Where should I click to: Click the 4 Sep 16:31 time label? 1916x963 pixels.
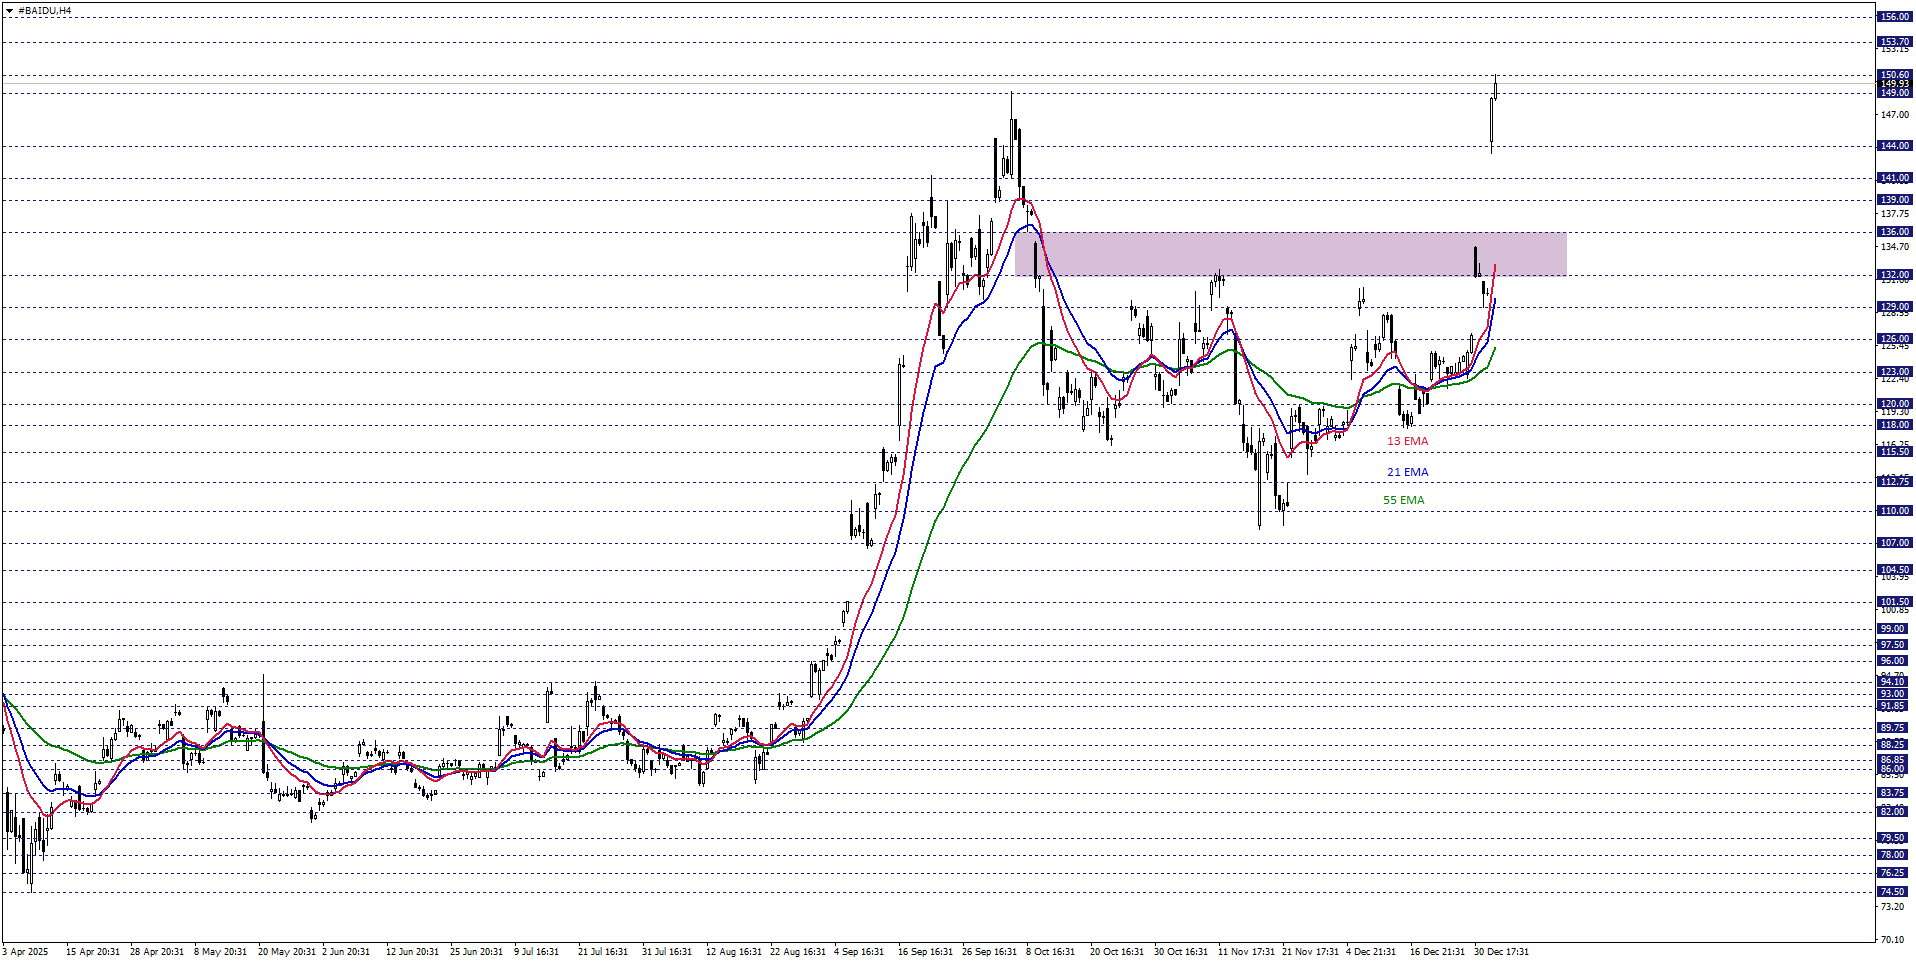click(859, 951)
